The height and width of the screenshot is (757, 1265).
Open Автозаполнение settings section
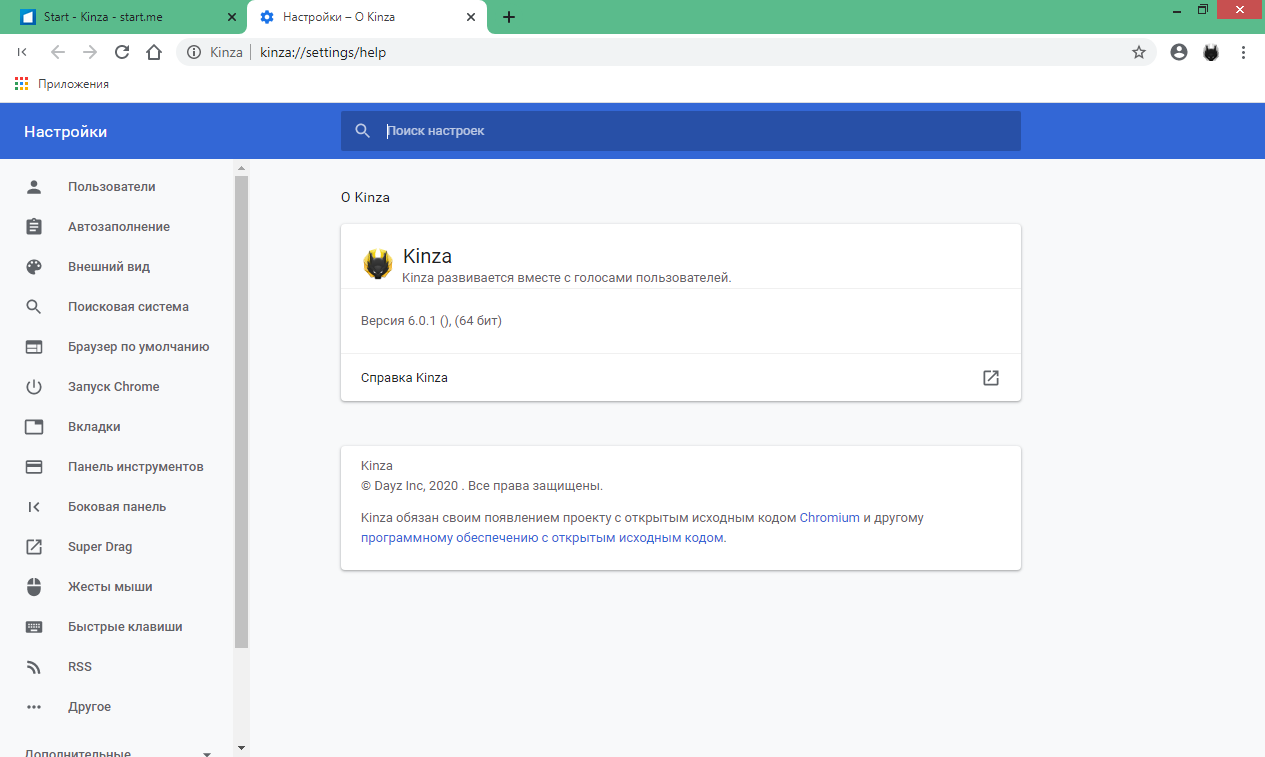point(117,227)
